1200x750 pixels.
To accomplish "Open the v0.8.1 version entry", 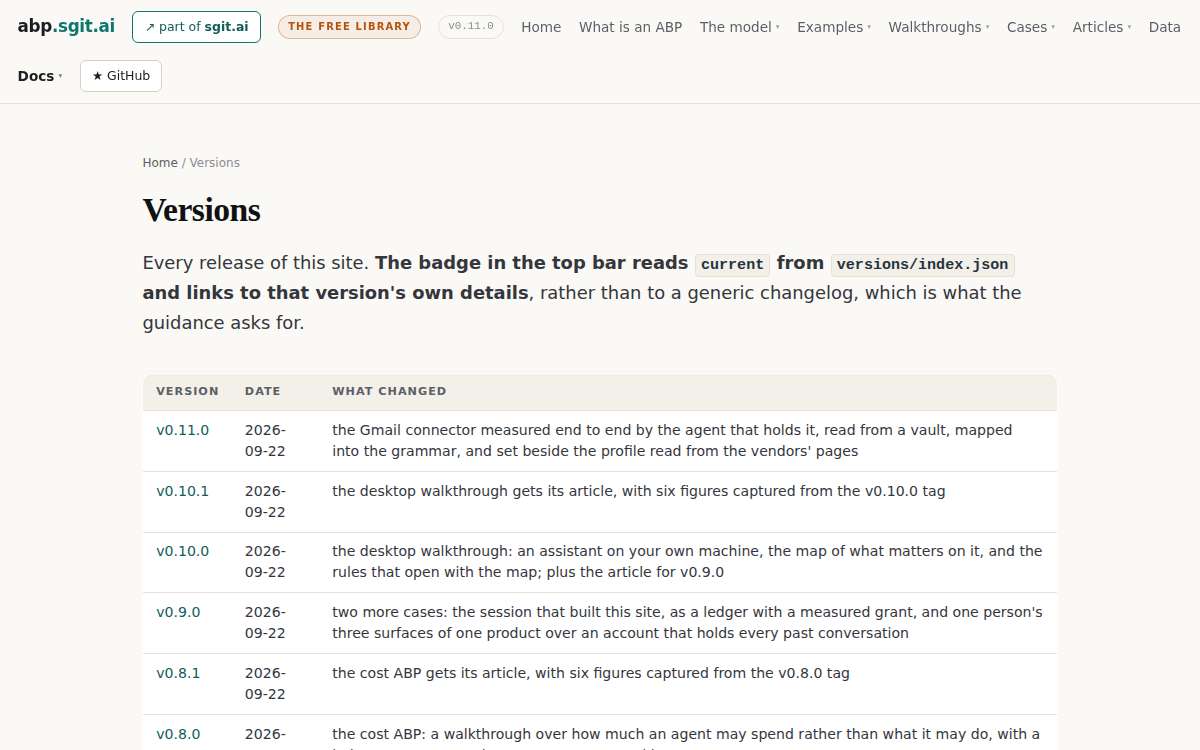I will coord(178,673).
